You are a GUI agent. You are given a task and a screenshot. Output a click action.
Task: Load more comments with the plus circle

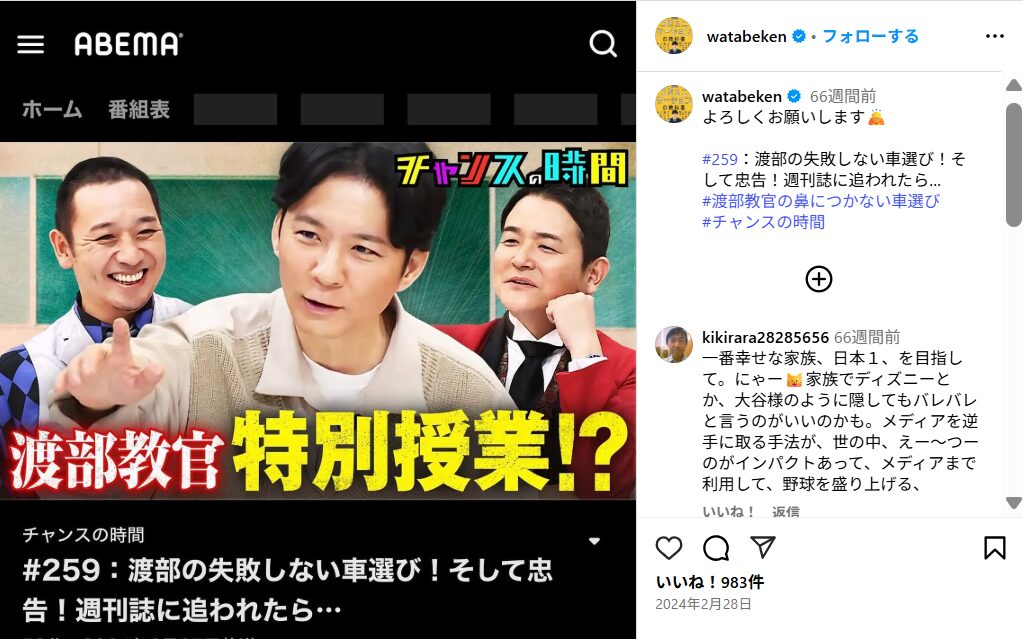818,279
